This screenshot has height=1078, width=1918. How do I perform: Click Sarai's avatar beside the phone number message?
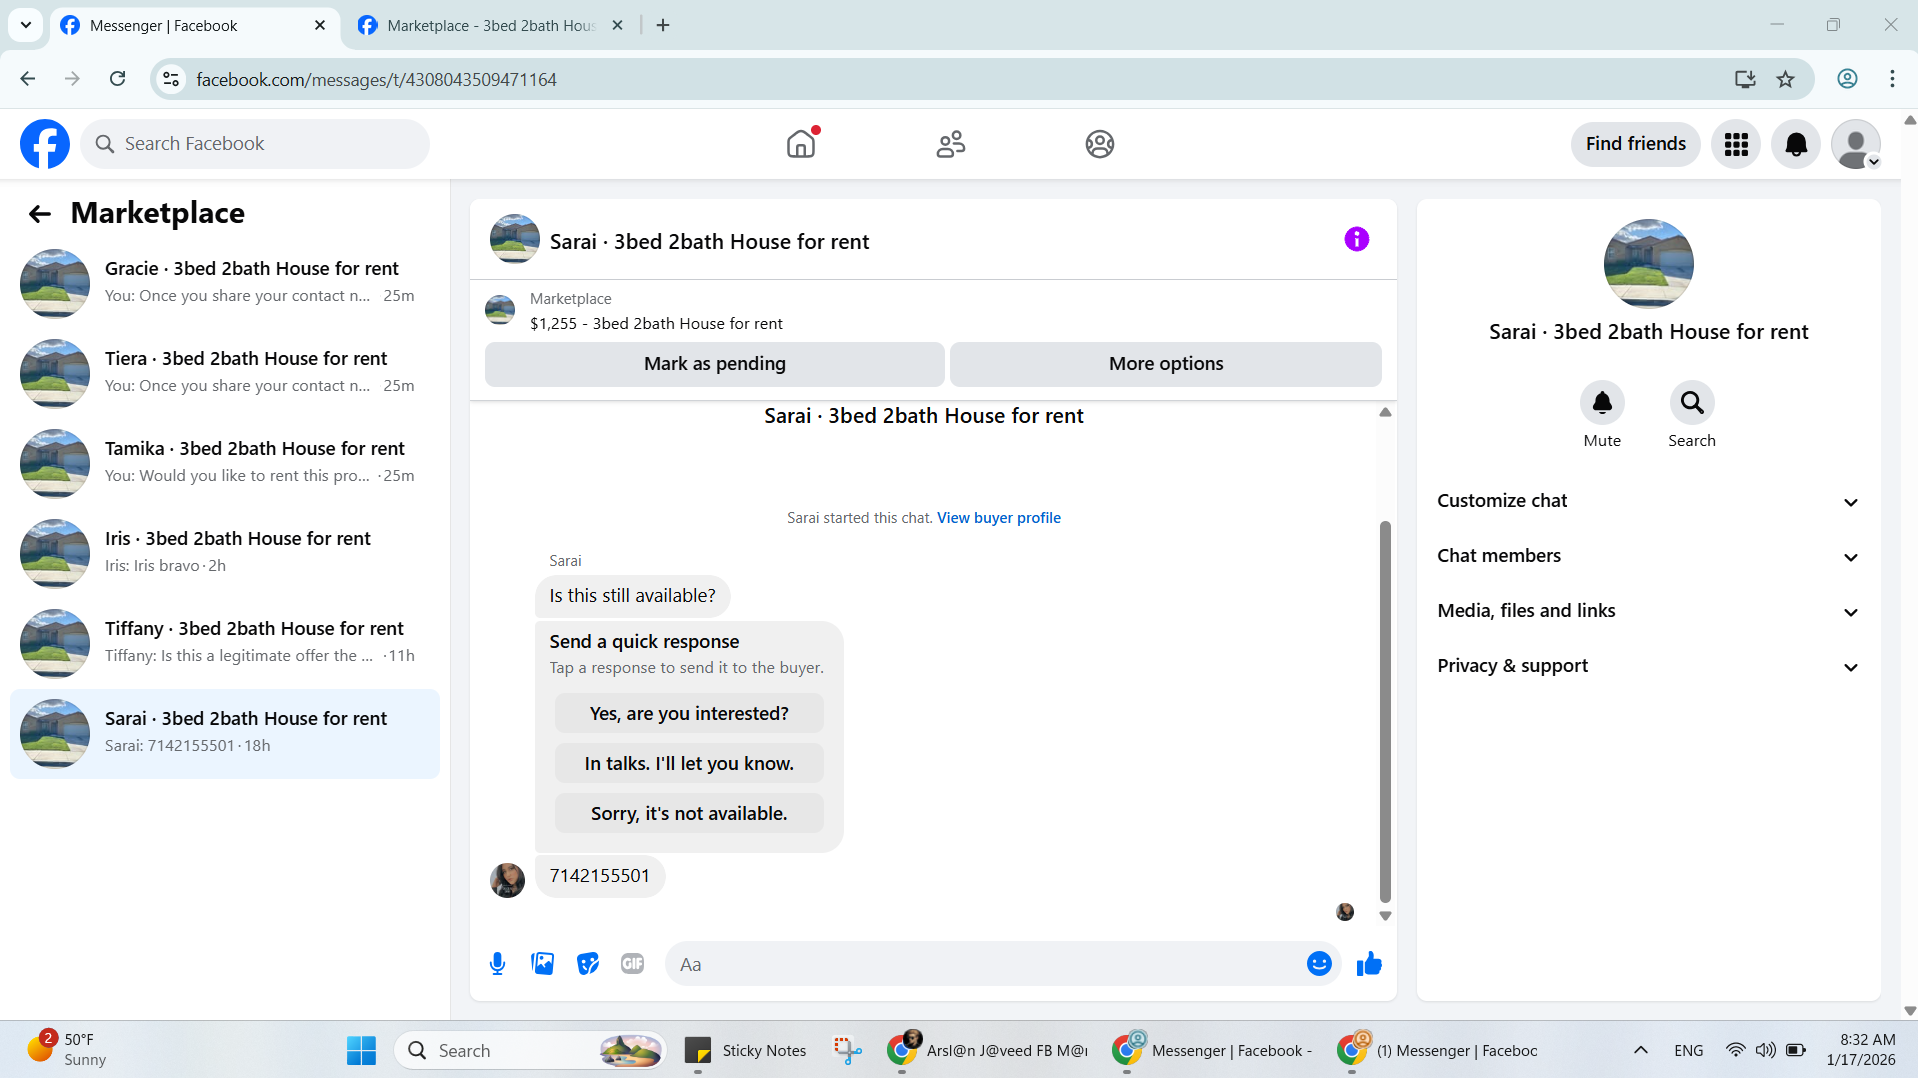coord(507,880)
